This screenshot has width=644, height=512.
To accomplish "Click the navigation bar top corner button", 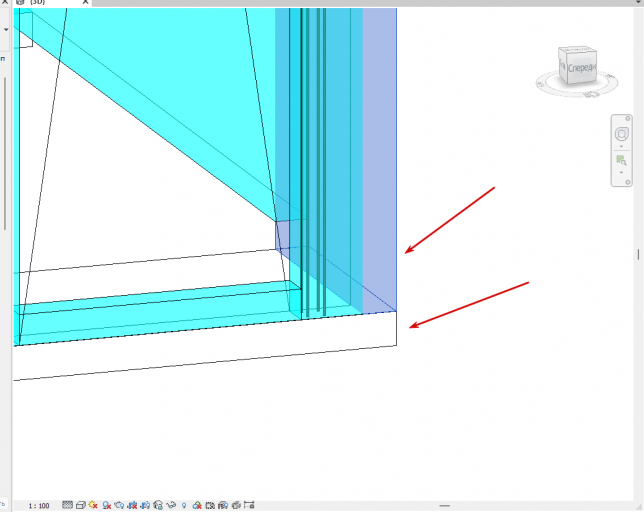I will coord(628,118).
